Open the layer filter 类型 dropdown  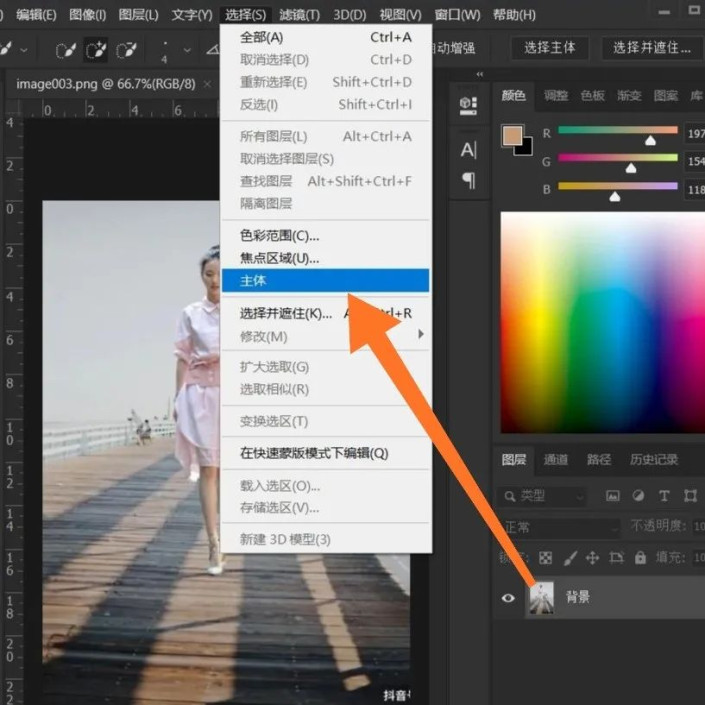pyautogui.click(x=542, y=496)
